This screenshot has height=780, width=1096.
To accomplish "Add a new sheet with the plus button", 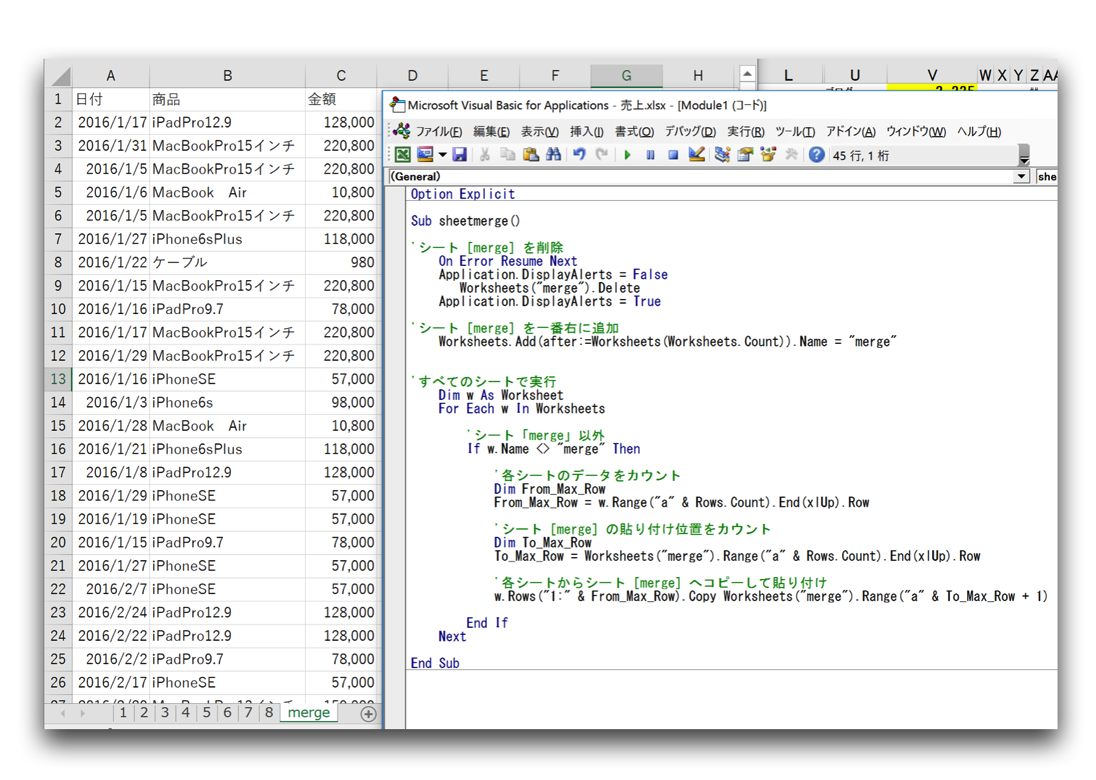I will 368,714.
